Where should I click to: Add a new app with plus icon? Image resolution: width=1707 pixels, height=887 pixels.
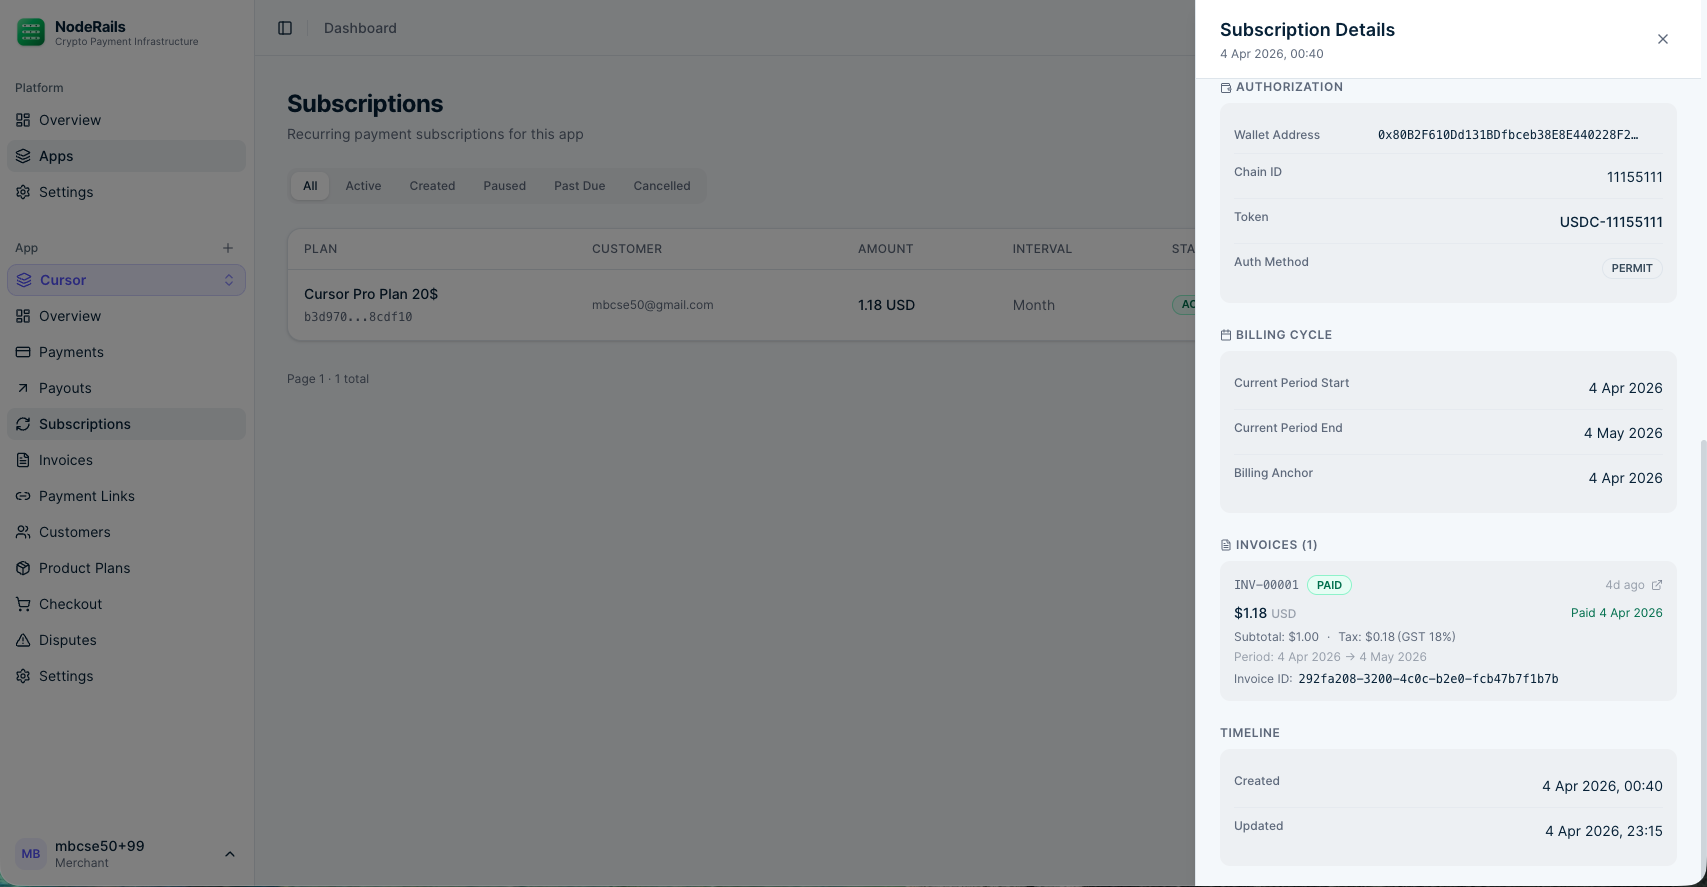tap(228, 248)
